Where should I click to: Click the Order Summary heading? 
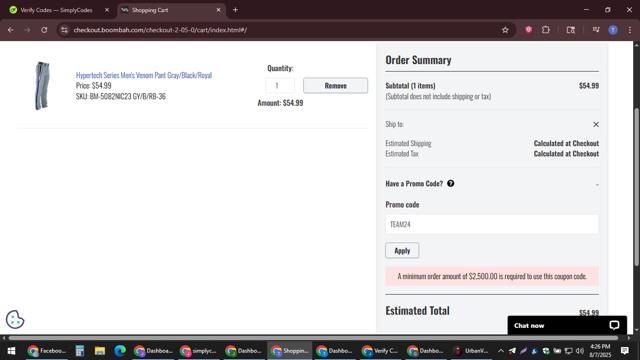[x=418, y=60]
